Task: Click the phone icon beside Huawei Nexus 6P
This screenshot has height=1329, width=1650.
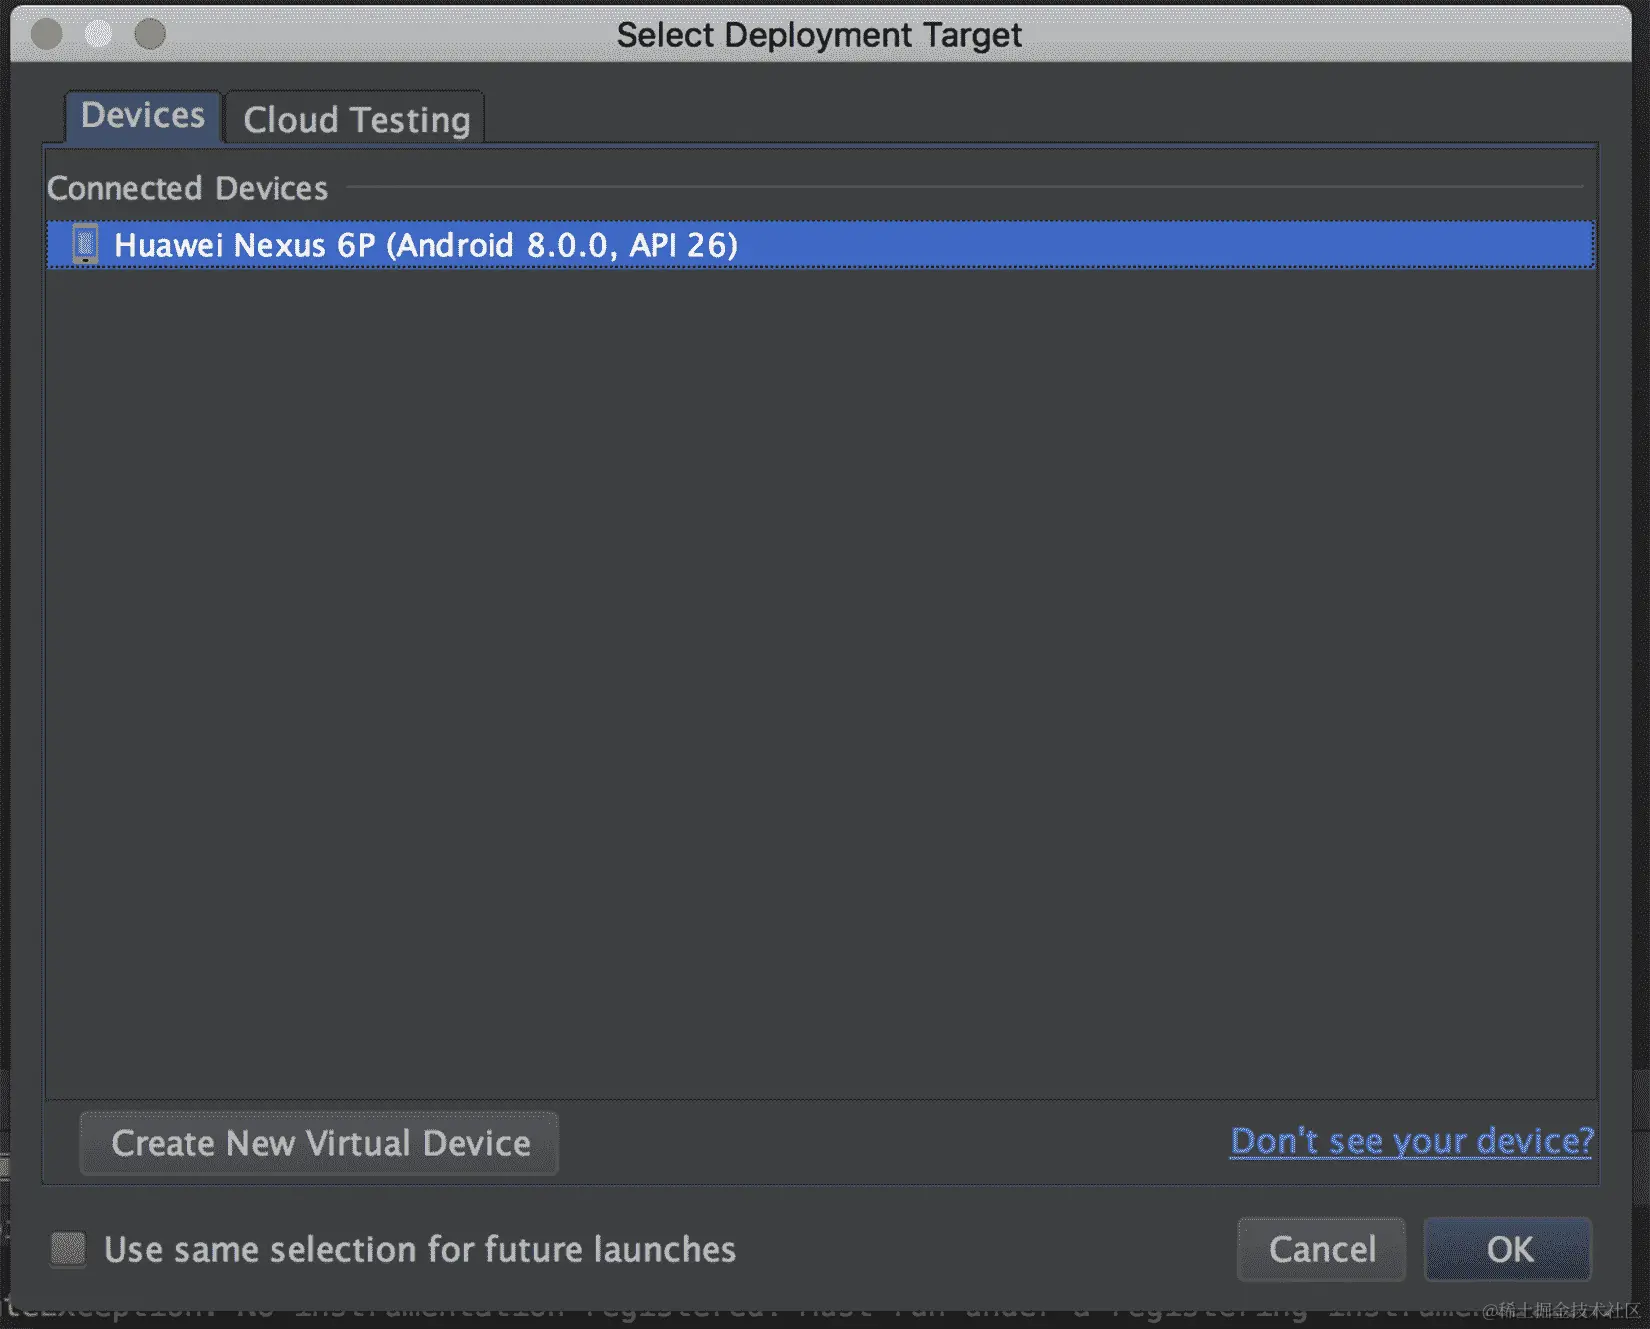Action: (86, 245)
